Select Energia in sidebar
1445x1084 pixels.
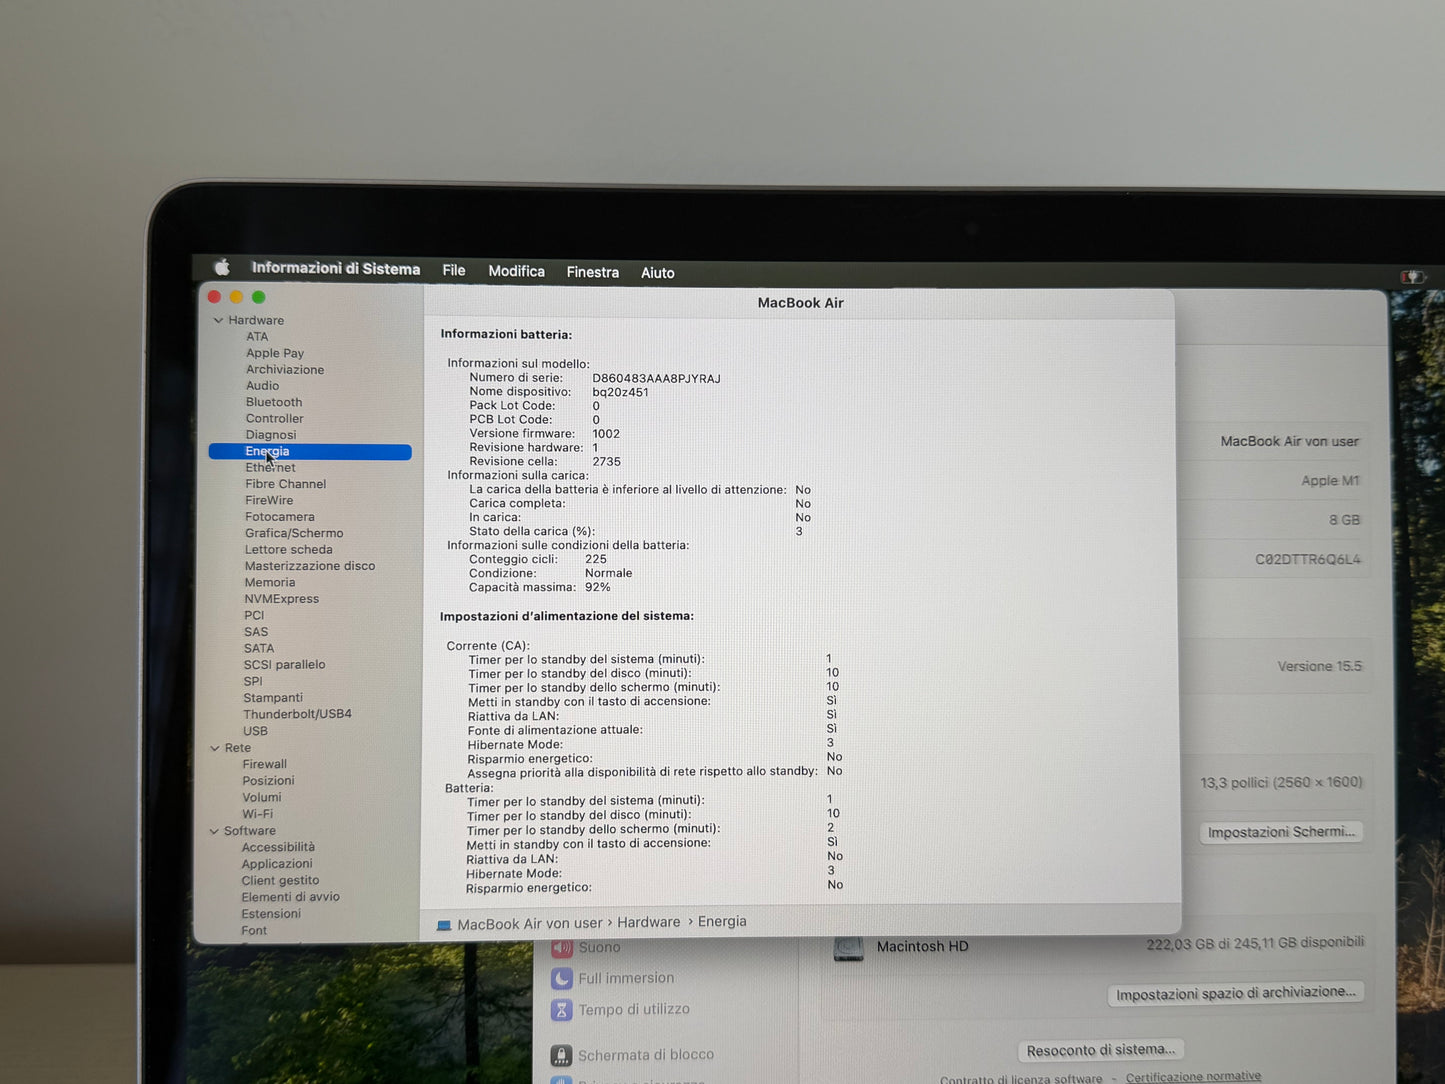point(310,452)
